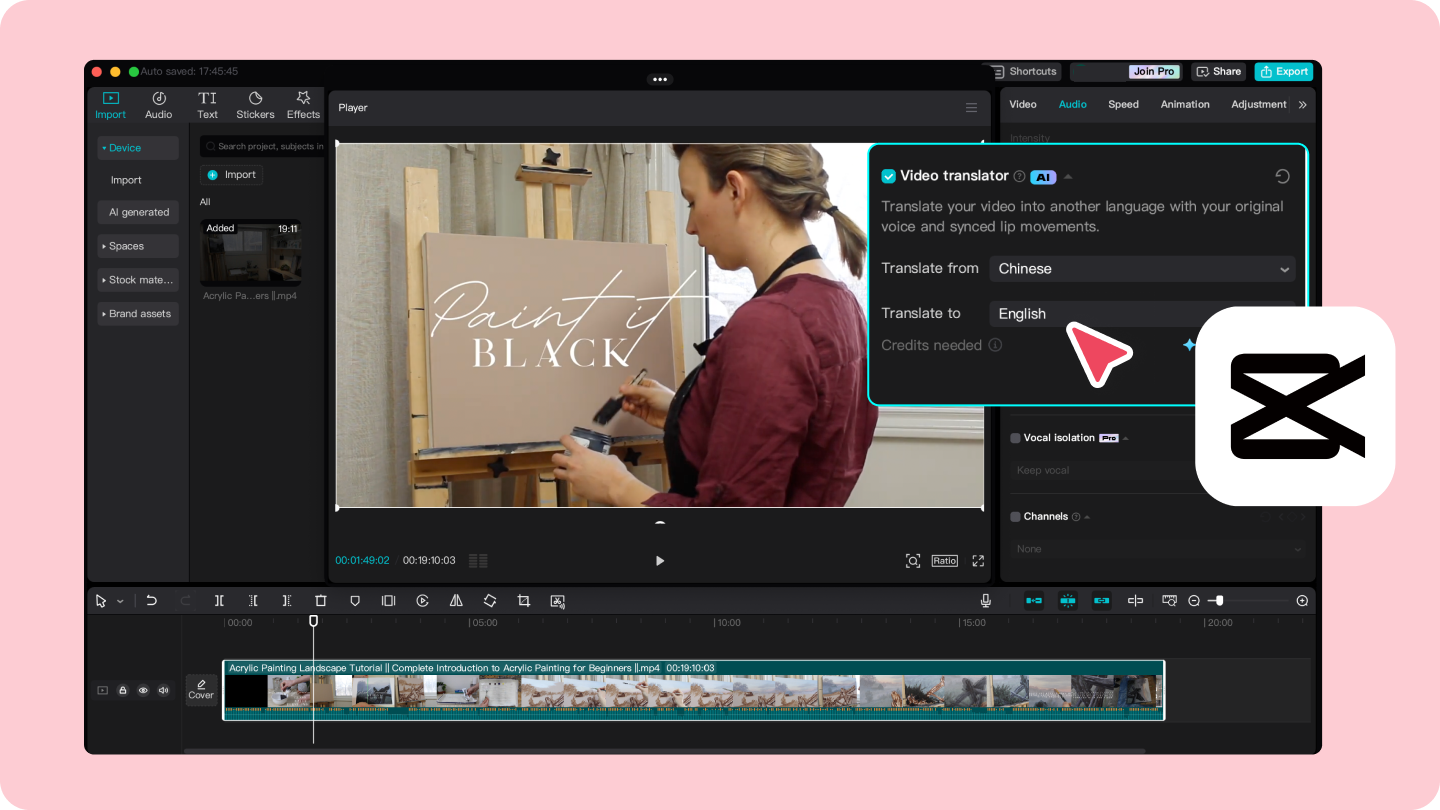Toggle auto snapping in timeline toolbar
The image size is (1440, 810).
click(x=1068, y=601)
